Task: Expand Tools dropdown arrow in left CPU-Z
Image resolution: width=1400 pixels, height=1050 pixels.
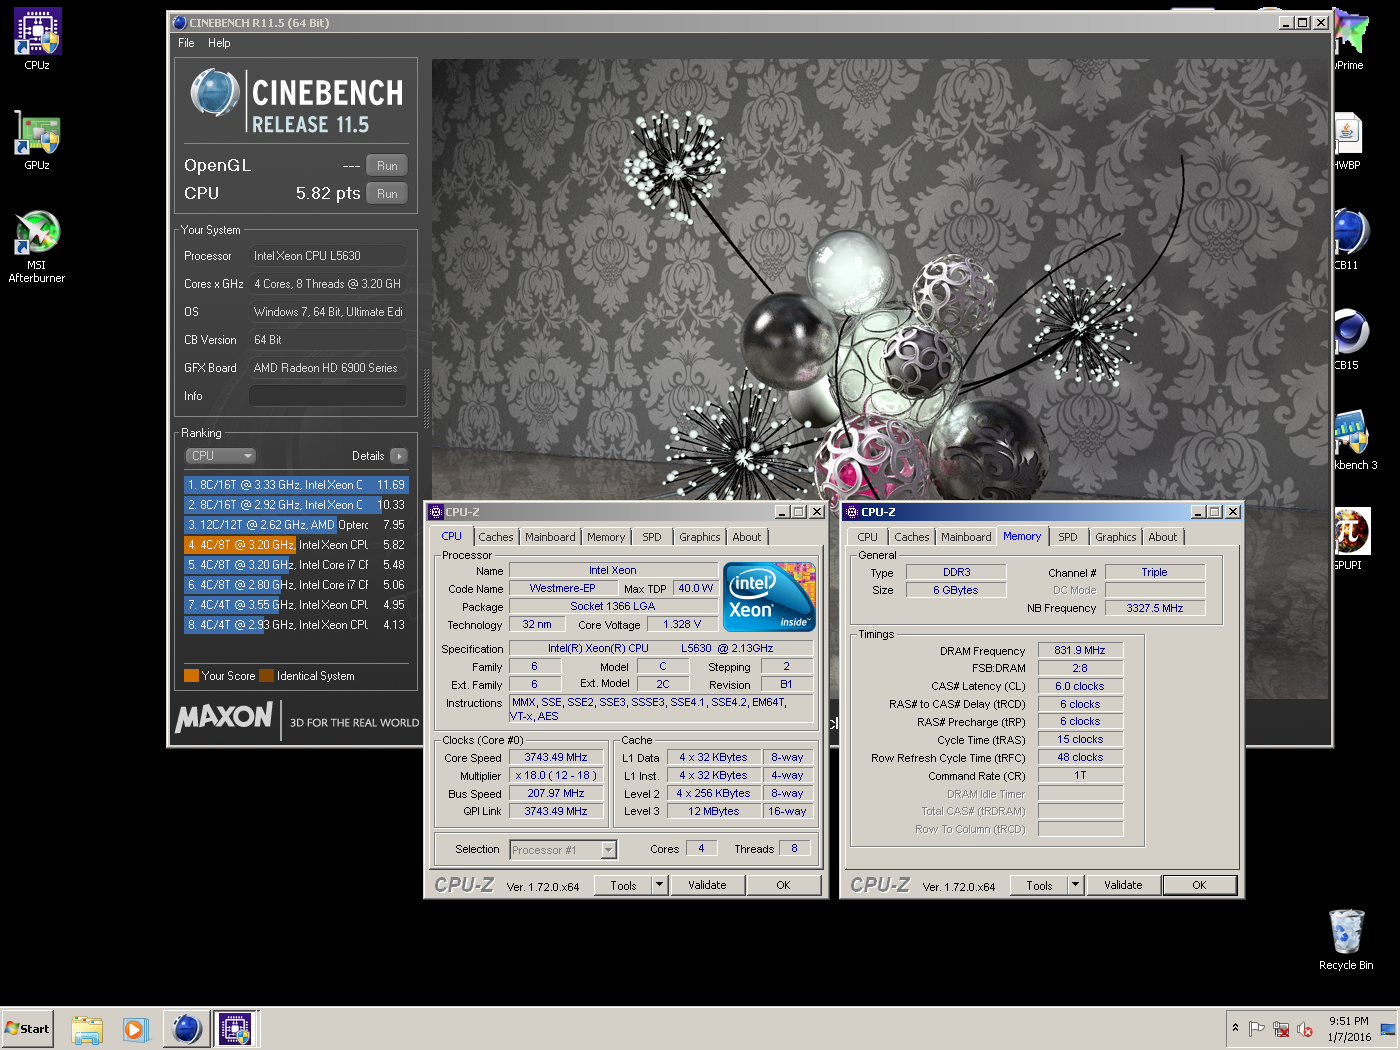Action: tap(659, 885)
